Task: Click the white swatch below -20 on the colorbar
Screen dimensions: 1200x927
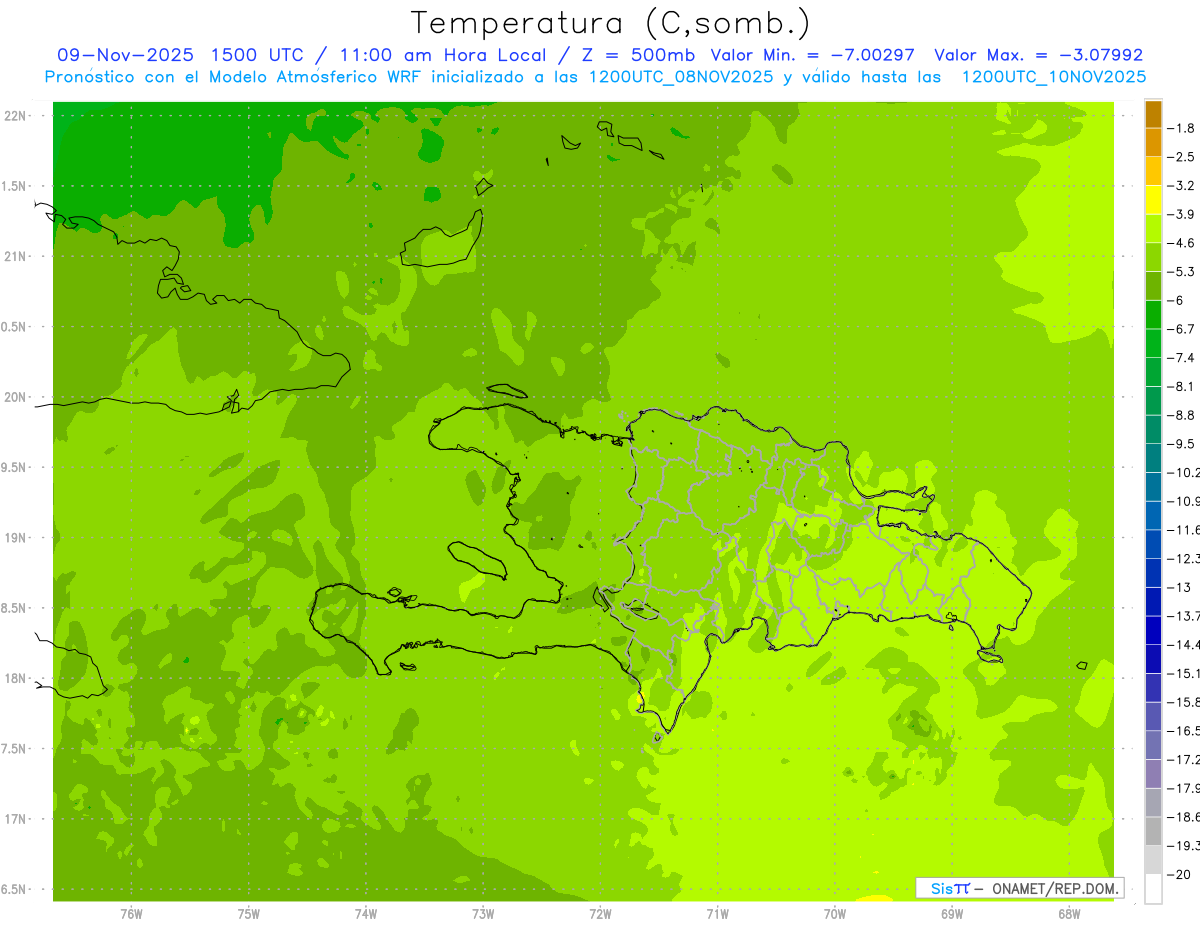Action: [x=1153, y=888]
